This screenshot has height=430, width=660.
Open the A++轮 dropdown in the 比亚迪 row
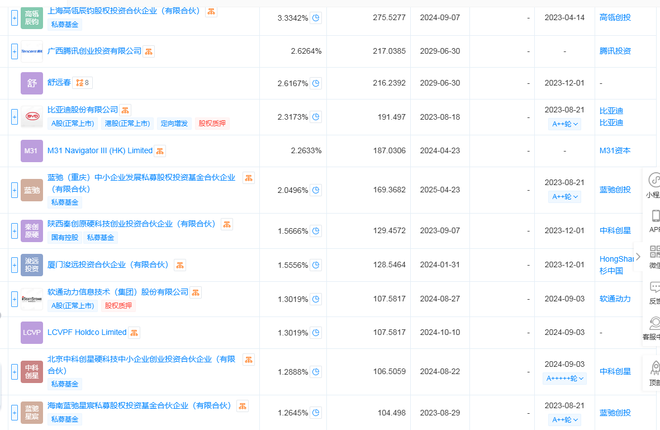pyautogui.click(x=566, y=124)
